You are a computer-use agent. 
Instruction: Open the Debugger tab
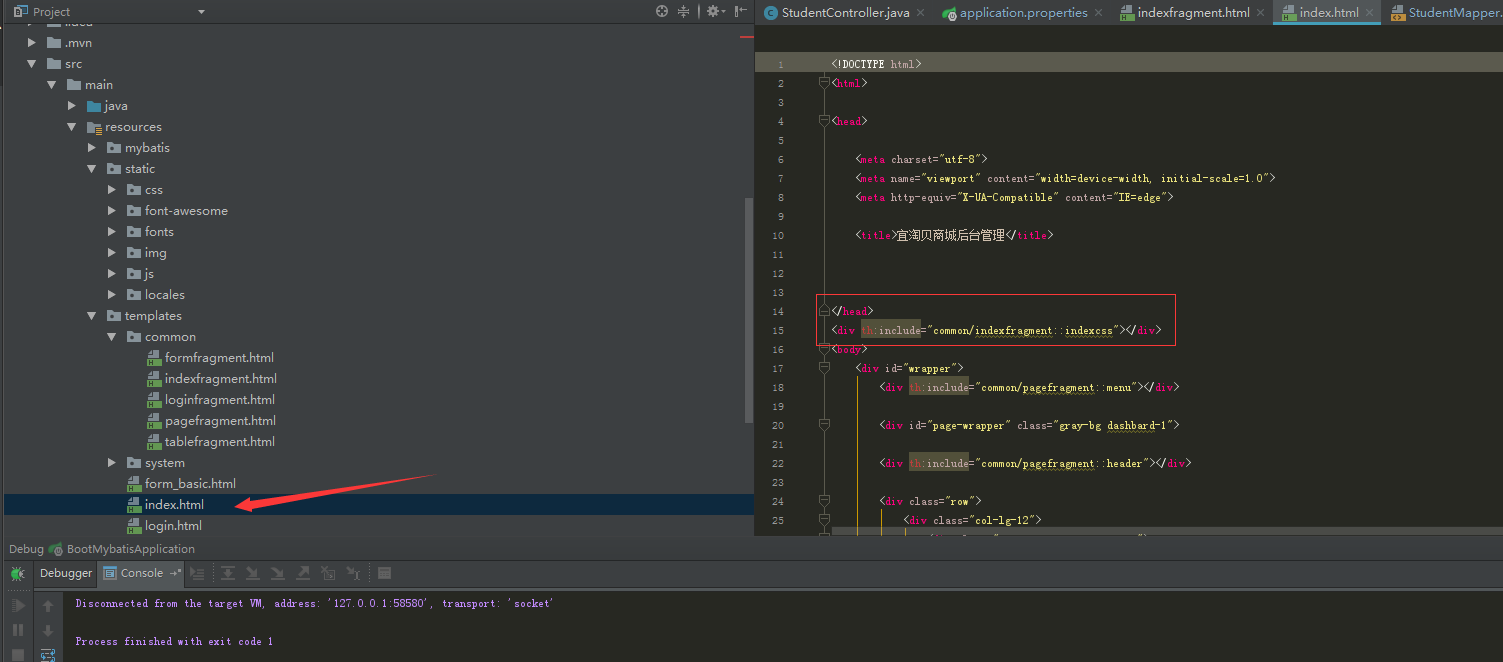(x=66, y=573)
